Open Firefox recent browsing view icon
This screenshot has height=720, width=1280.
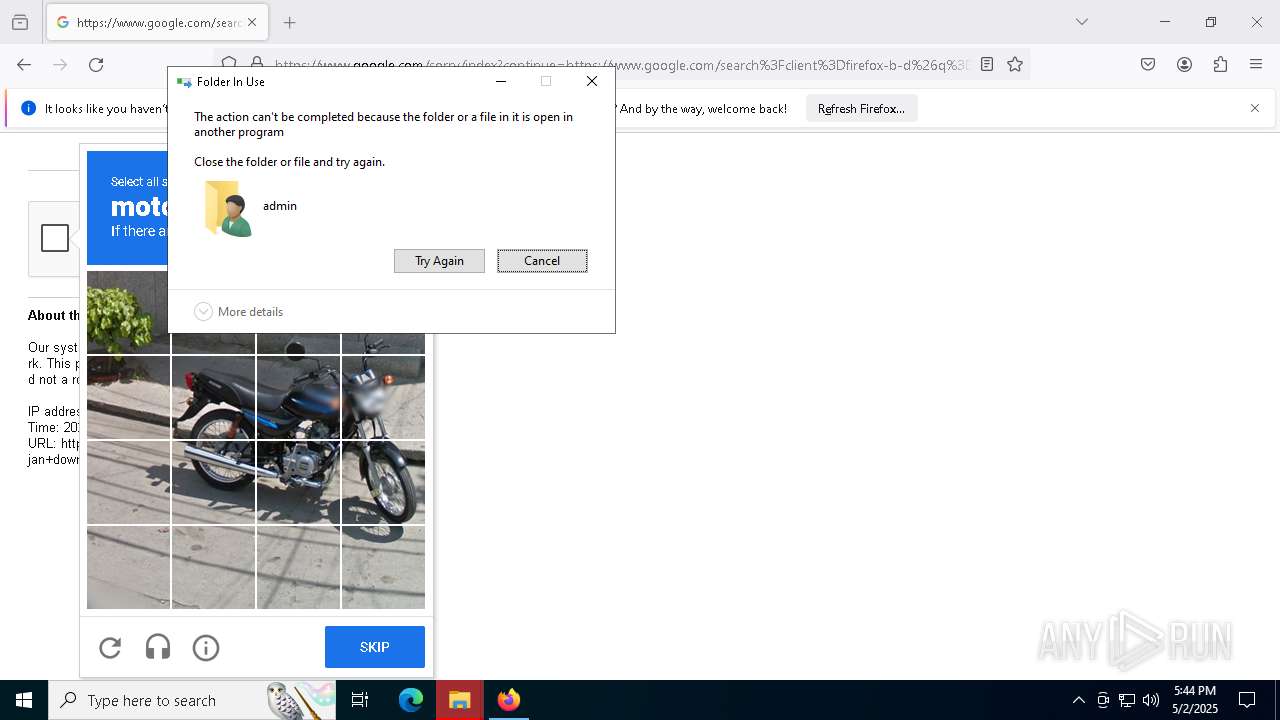[x=20, y=22]
